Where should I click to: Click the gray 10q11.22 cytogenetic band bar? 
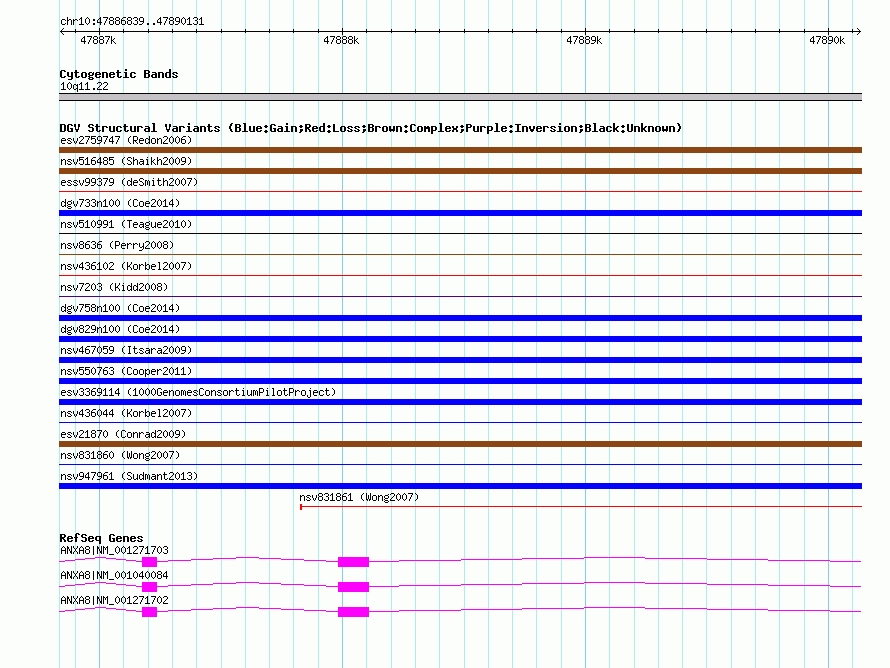[460, 97]
